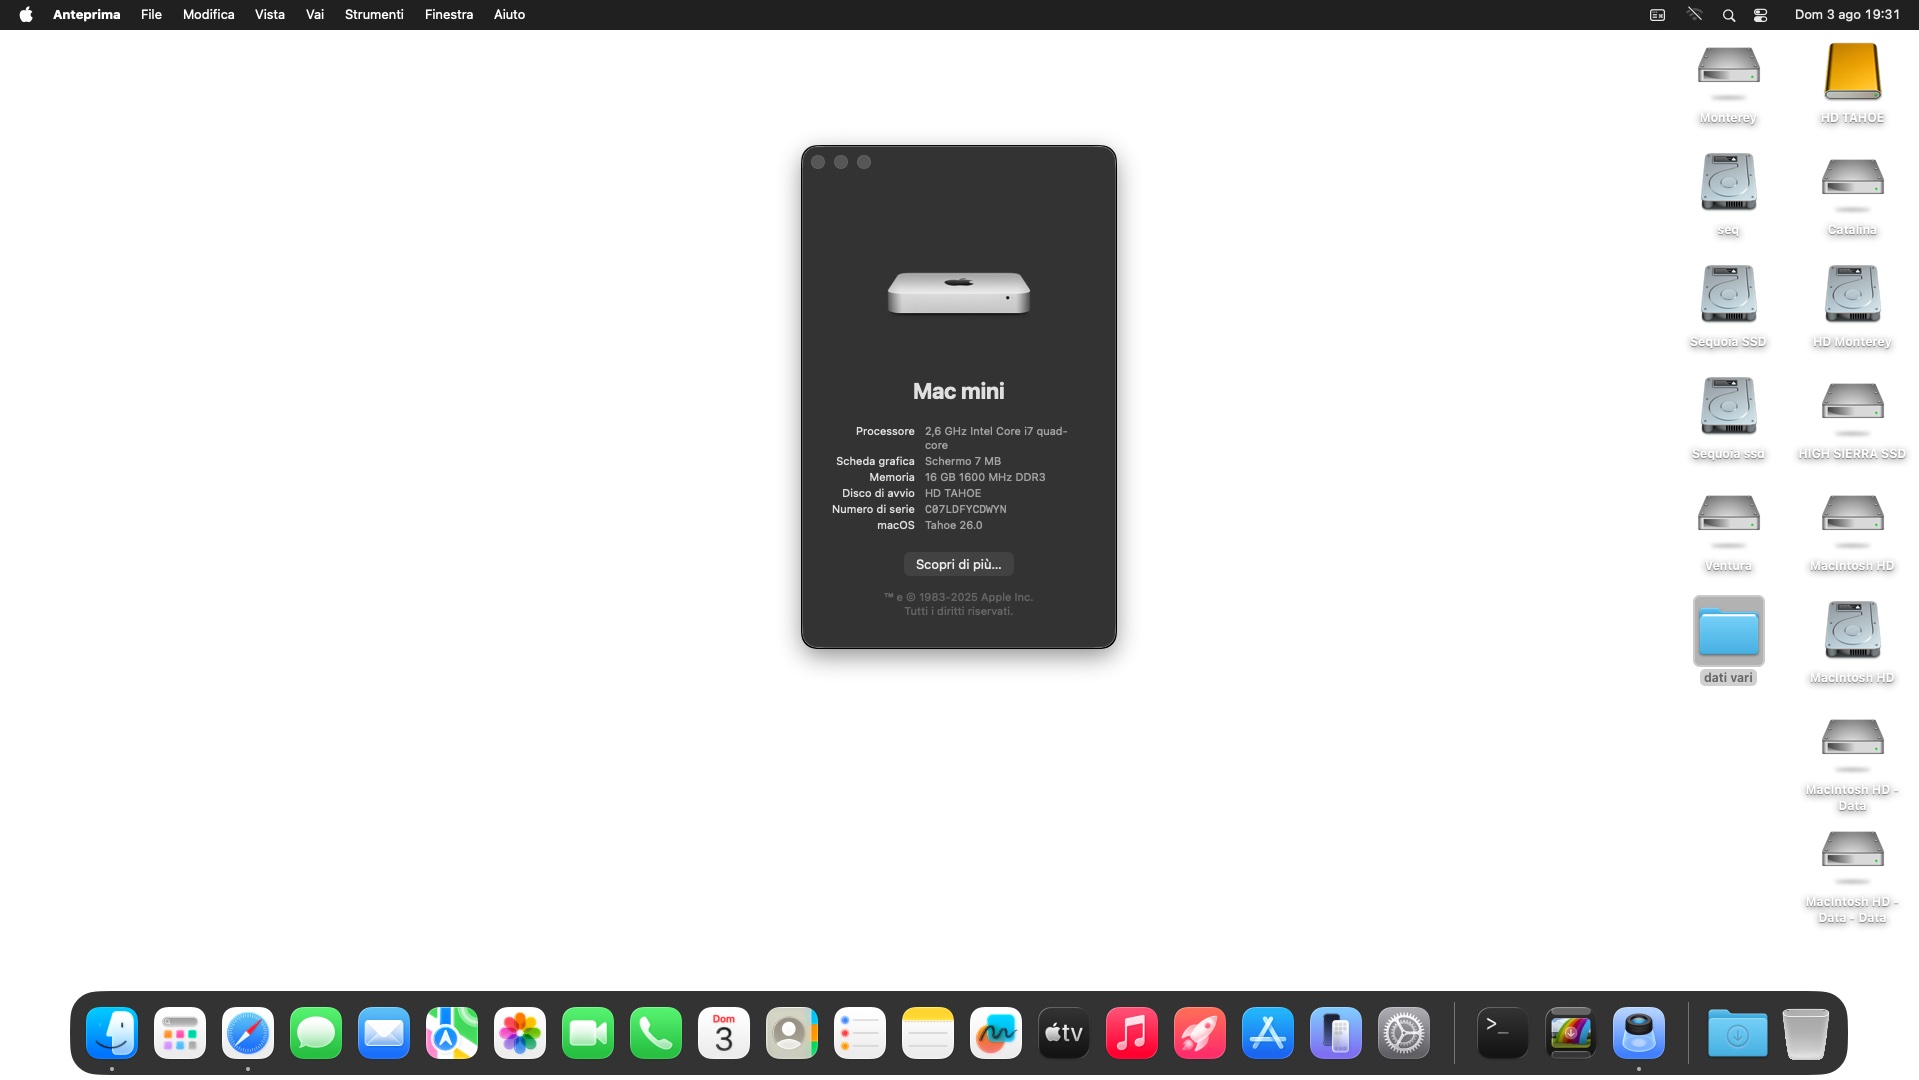Select the "Macintosh HD - Data" drive

(1852, 745)
